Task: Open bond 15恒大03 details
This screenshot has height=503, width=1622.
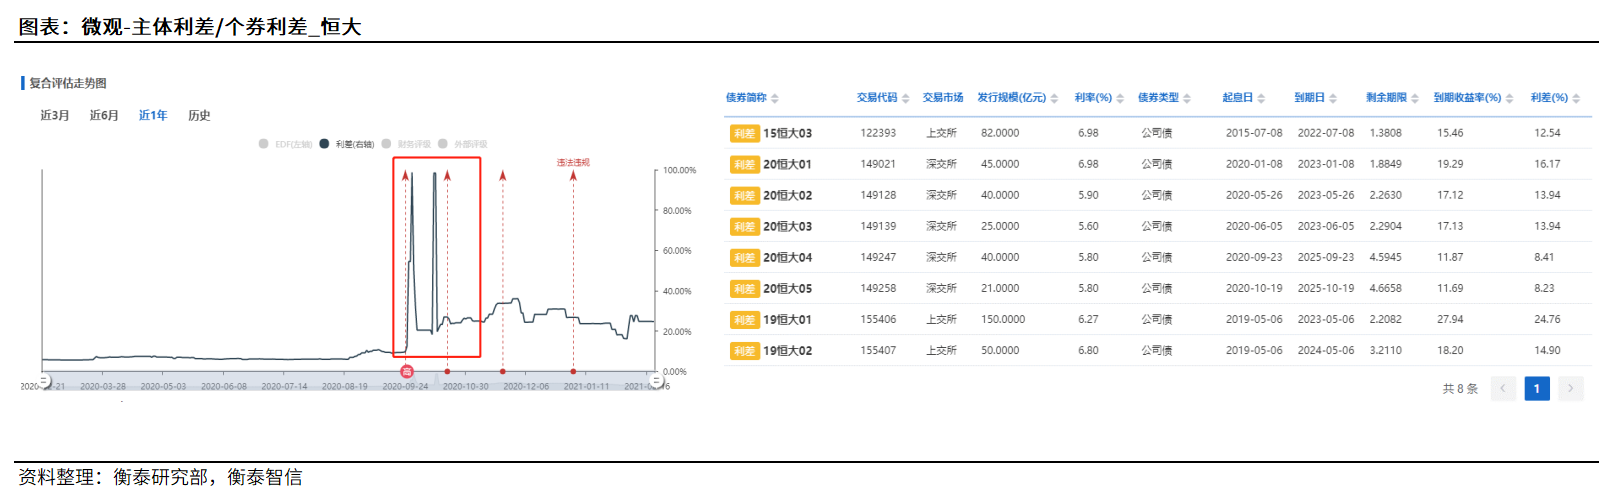Action: pos(788,133)
